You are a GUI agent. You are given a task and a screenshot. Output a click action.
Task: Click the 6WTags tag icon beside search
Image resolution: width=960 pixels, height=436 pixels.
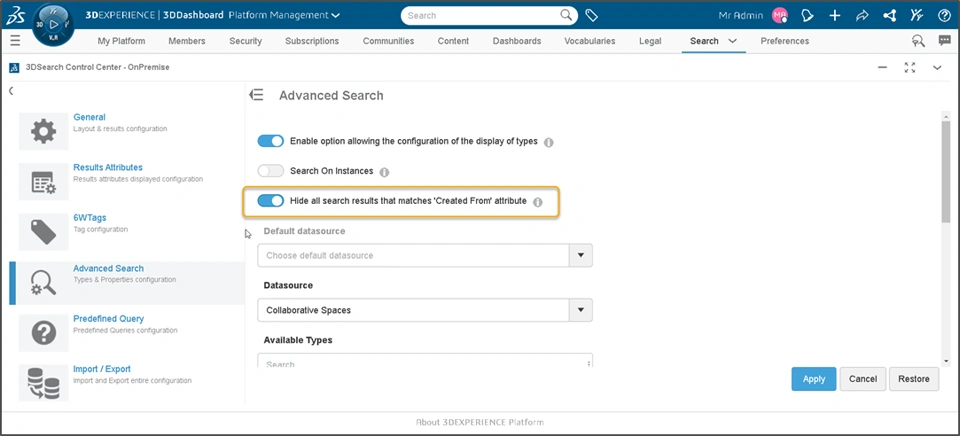click(x=592, y=16)
